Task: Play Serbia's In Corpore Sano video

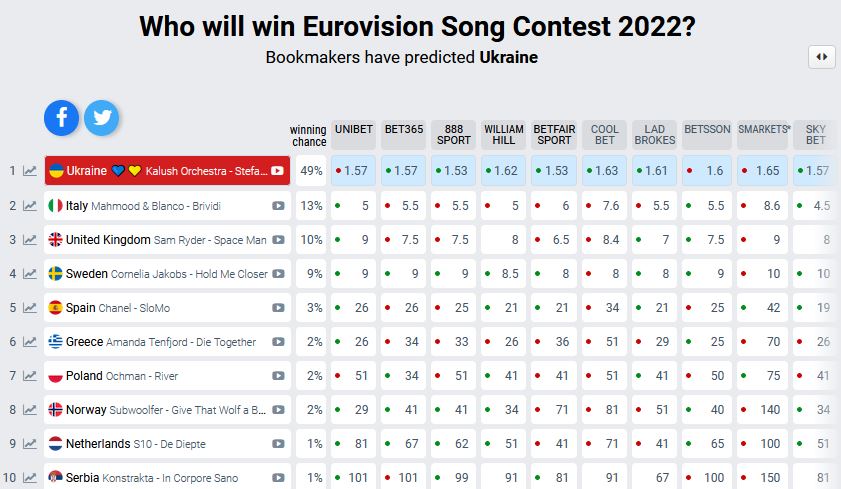Action: 278,478
